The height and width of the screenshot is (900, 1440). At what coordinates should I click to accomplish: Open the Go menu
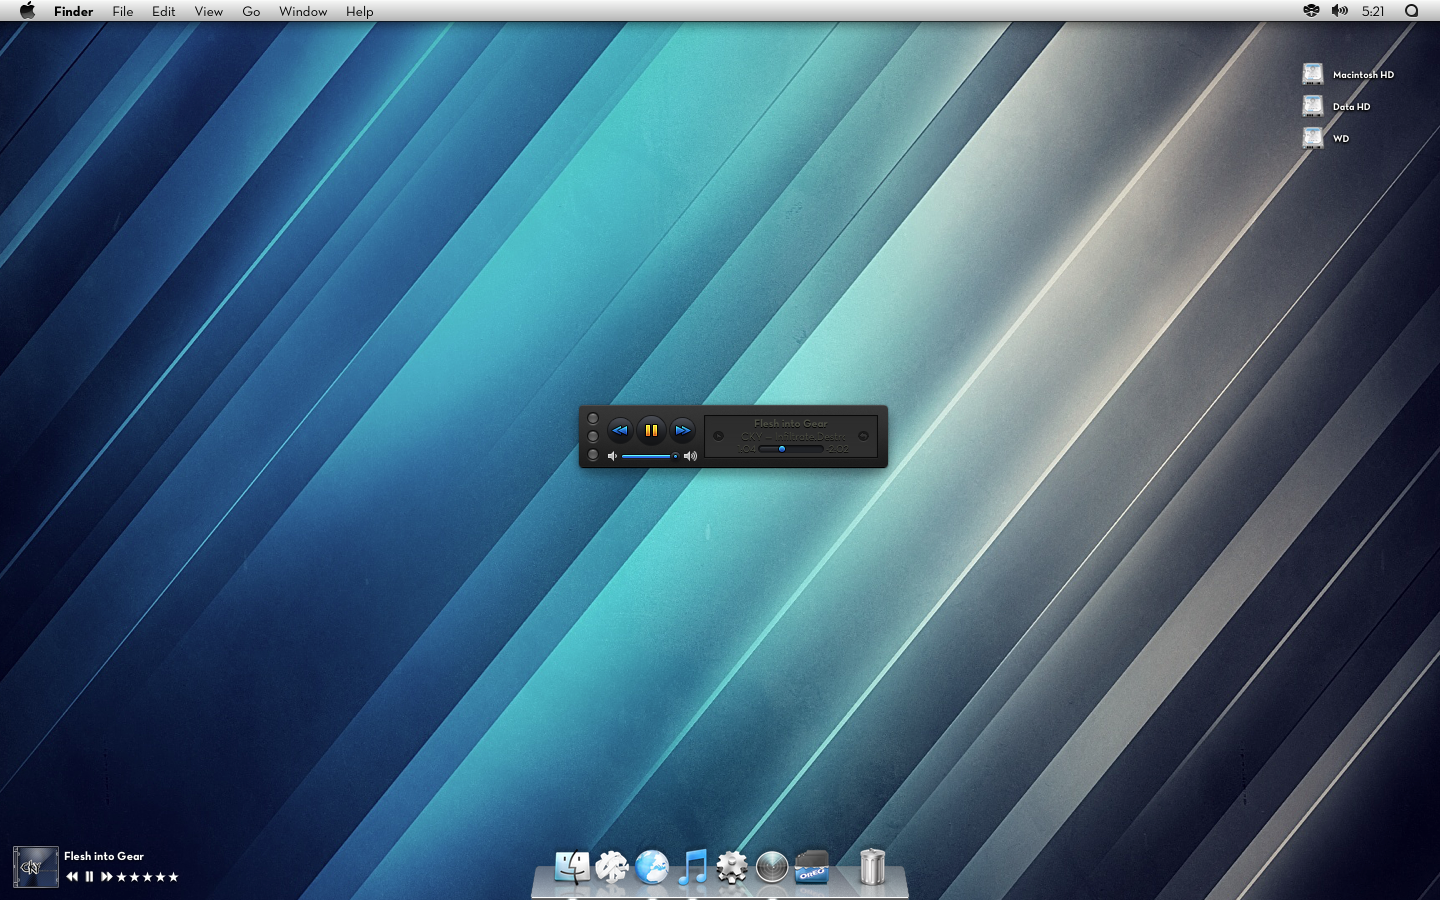251,11
